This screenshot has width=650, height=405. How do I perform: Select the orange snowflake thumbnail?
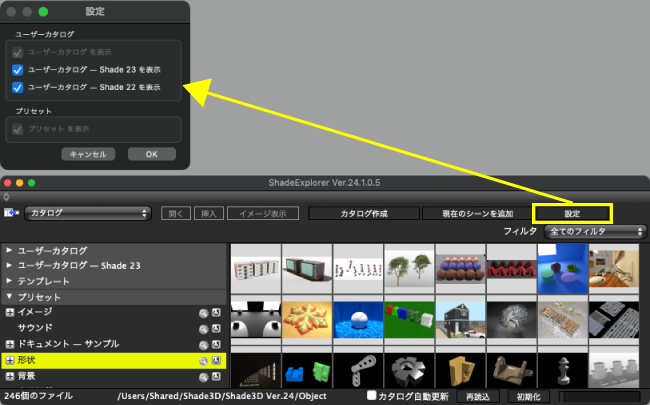pos(307,320)
